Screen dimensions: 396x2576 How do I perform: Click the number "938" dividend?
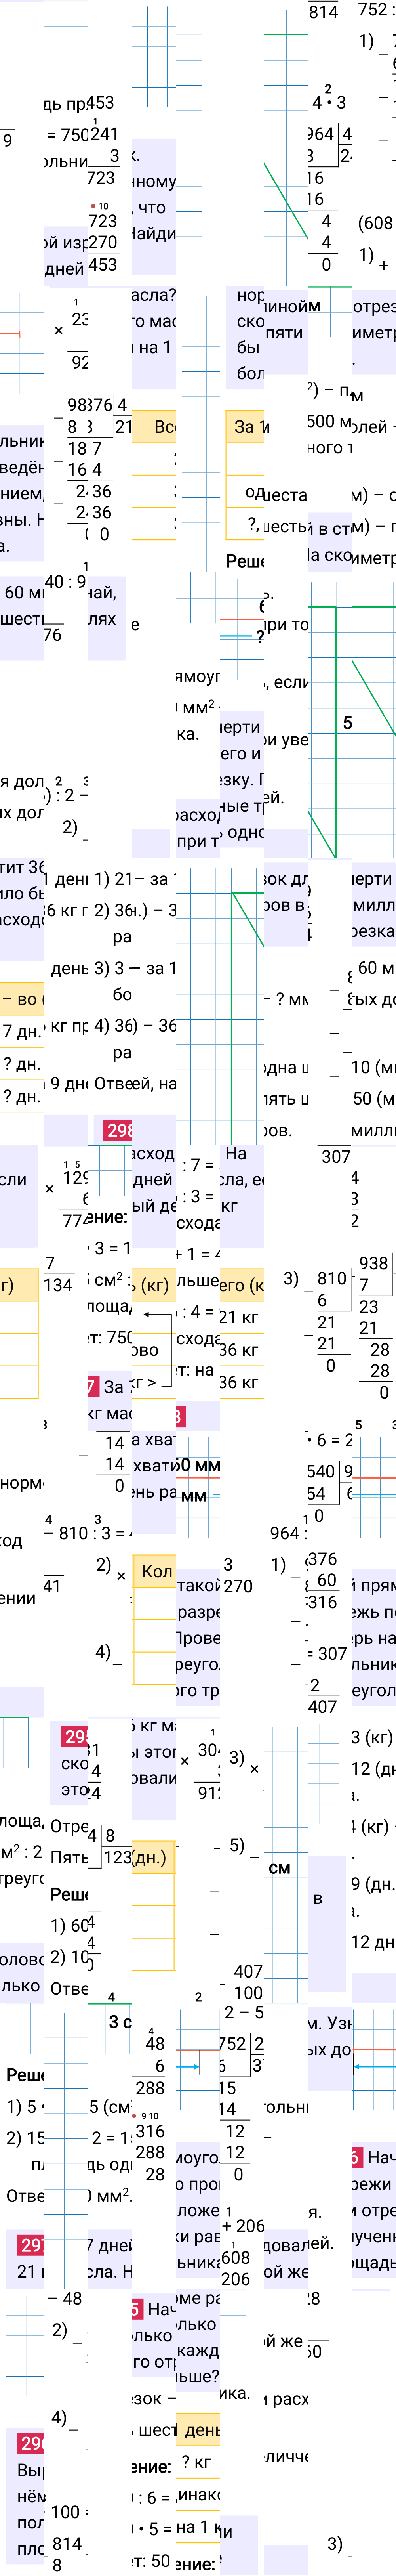(x=373, y=1263)
